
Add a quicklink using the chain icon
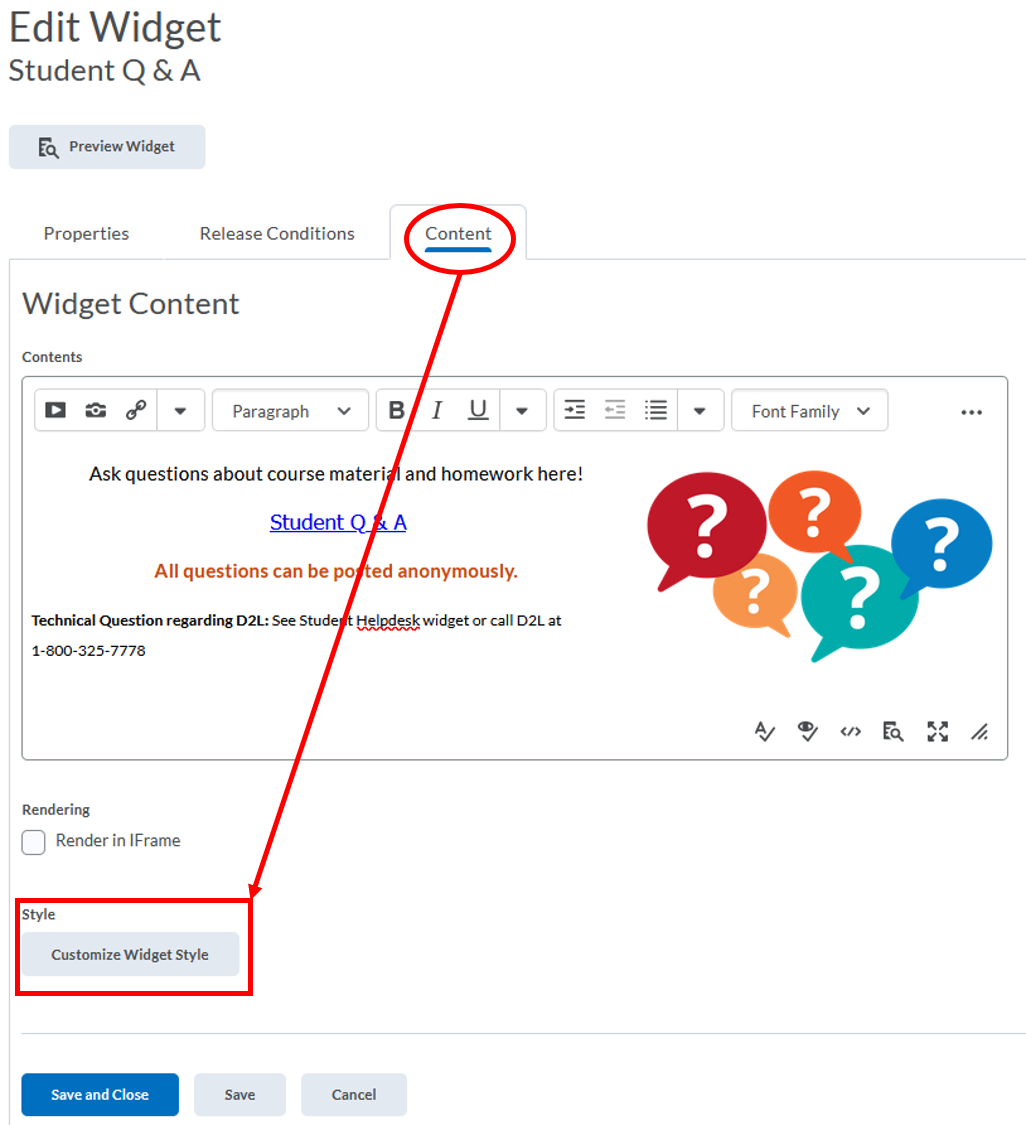(x=137, y=410)
